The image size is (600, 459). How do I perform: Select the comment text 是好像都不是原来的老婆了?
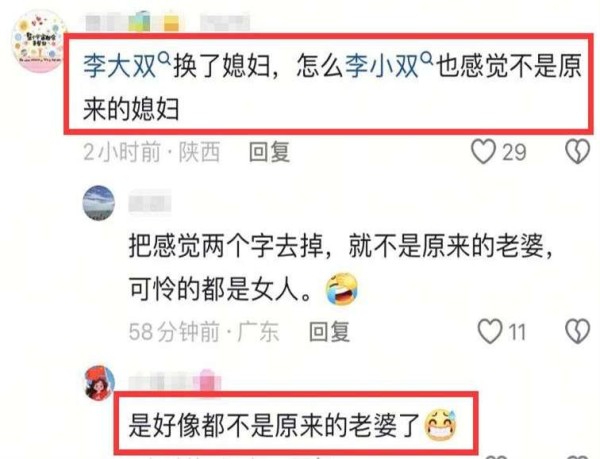pos(275,426)
